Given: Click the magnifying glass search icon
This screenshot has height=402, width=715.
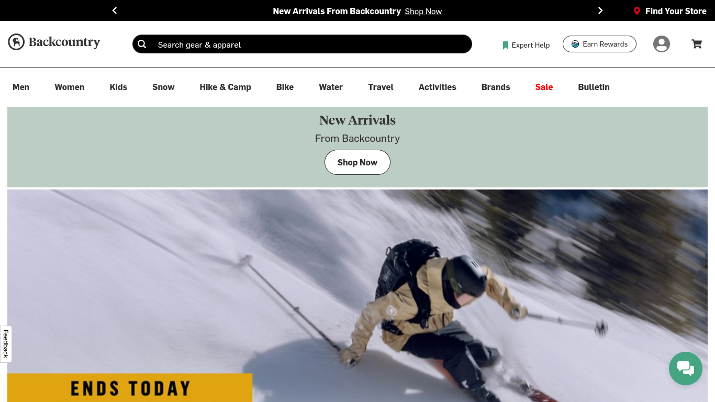Looking at the screenshot, I should click(142, 44).
